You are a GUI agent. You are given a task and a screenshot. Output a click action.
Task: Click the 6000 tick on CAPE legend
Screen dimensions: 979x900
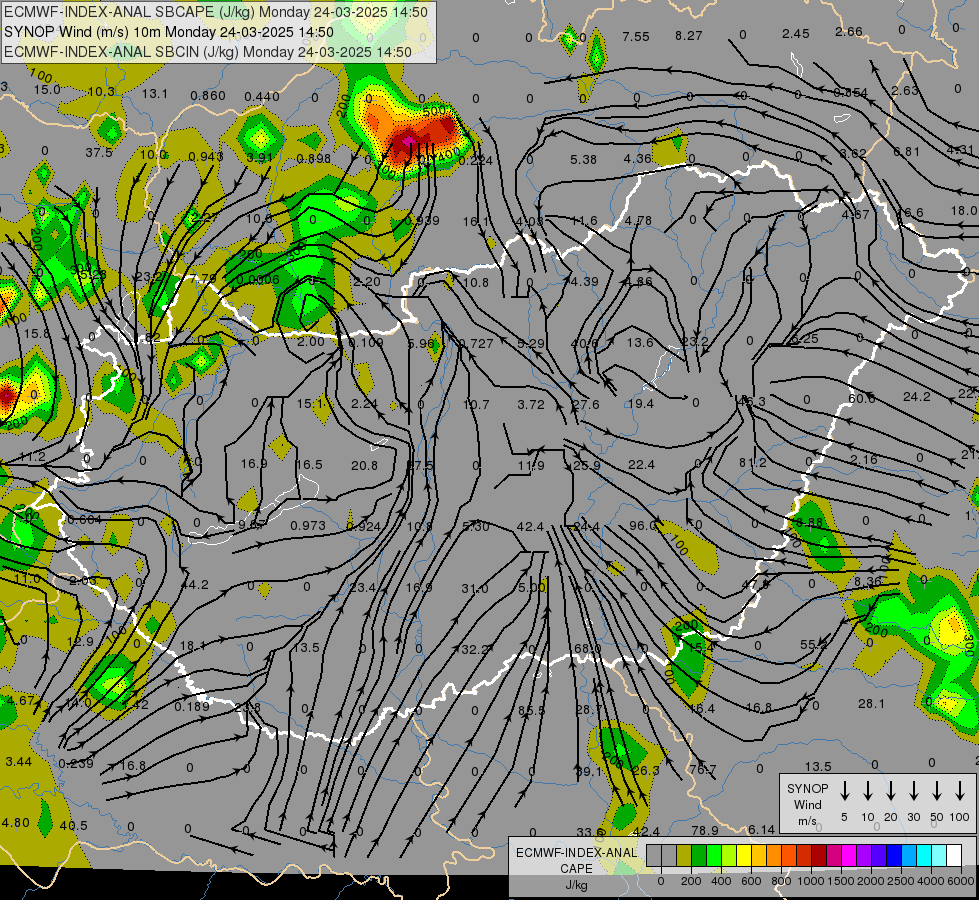(961, 881)
